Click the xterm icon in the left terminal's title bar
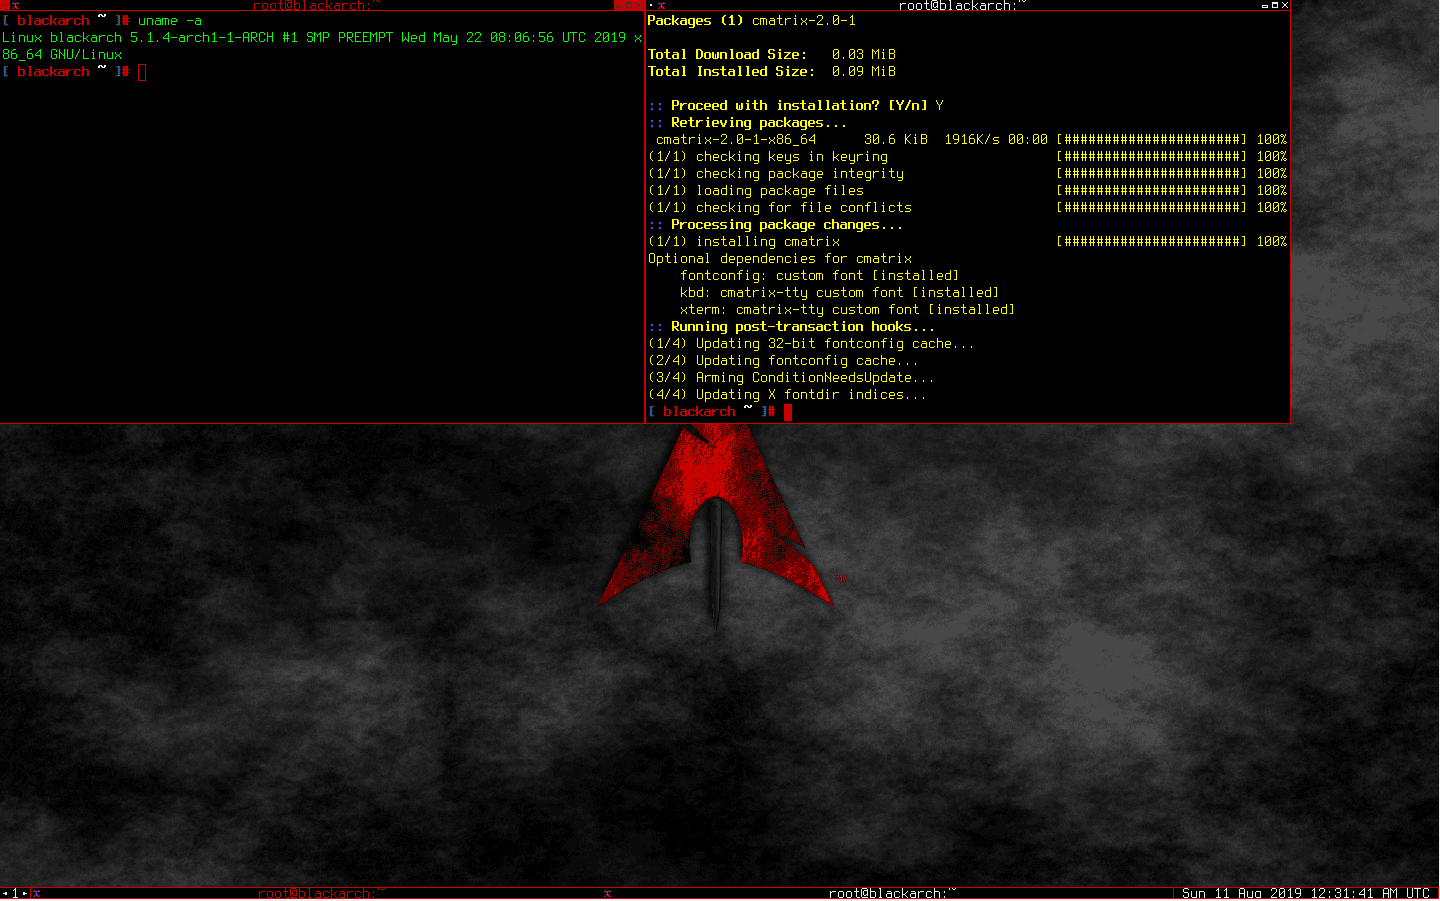The image size is (1440, 901). [x=15, y=5]
